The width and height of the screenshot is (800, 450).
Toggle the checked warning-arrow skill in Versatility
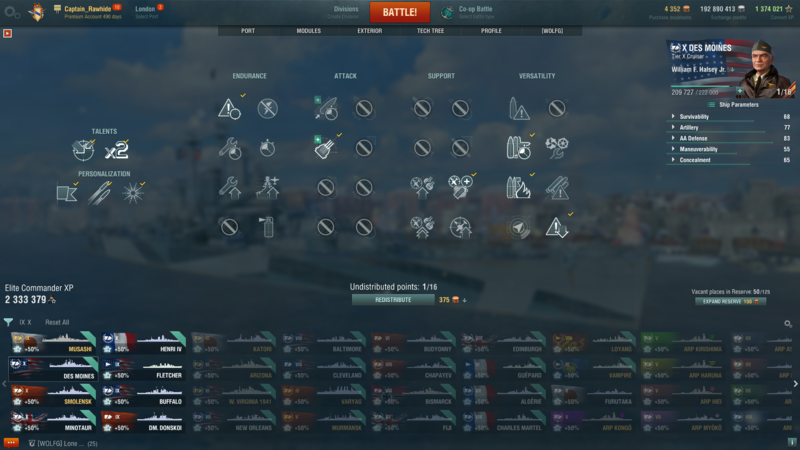pyautogui.click(x=557, y=227)
